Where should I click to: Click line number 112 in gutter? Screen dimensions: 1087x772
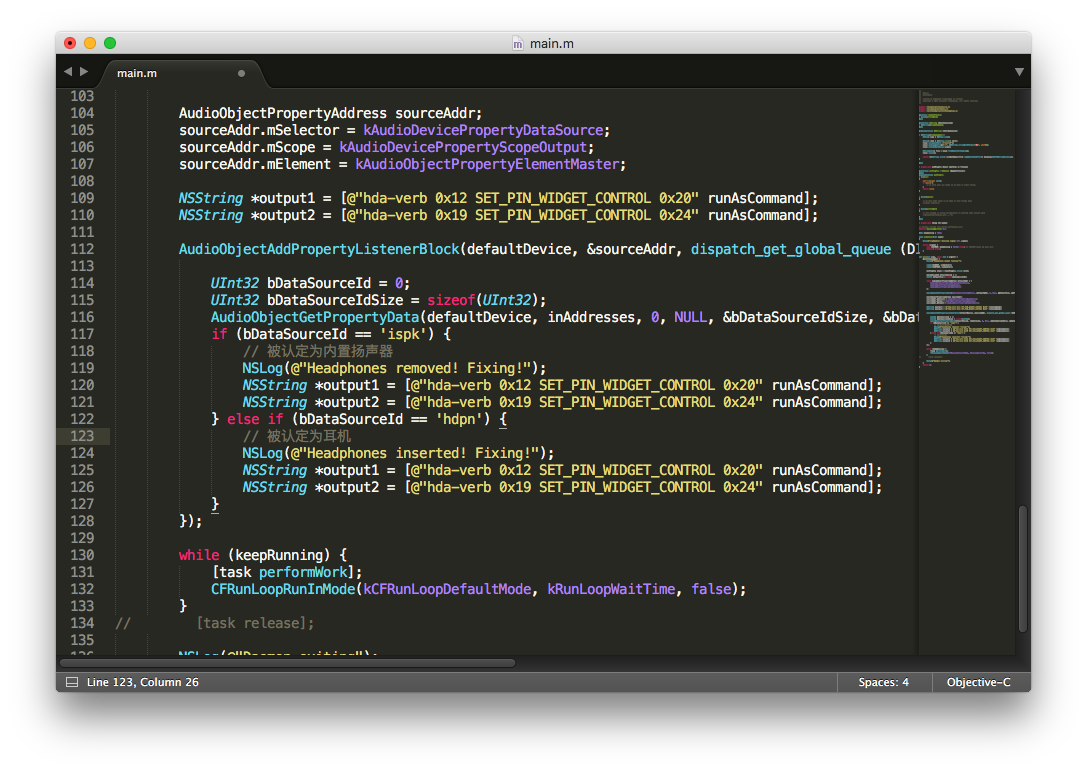(82, 249)
